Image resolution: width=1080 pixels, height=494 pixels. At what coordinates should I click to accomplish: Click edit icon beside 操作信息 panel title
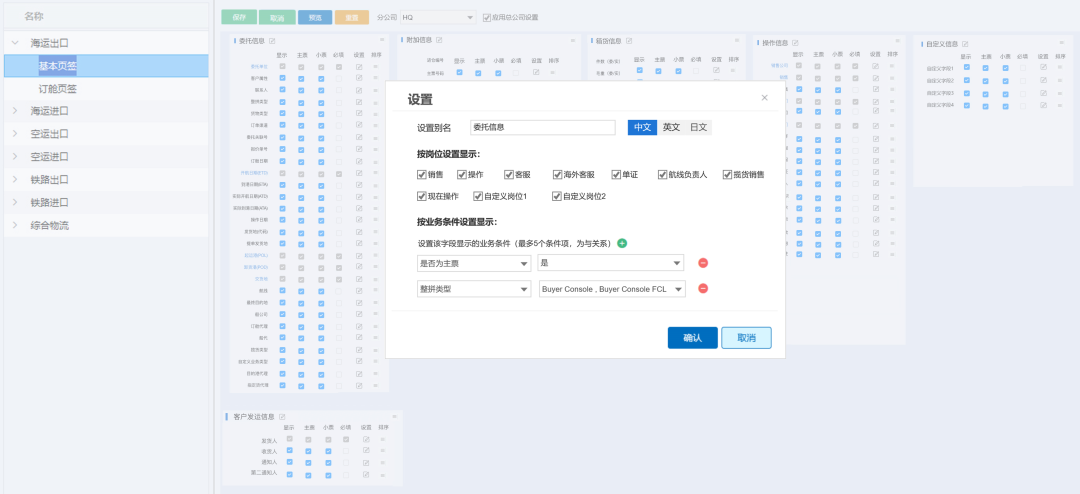click(796, 43)
